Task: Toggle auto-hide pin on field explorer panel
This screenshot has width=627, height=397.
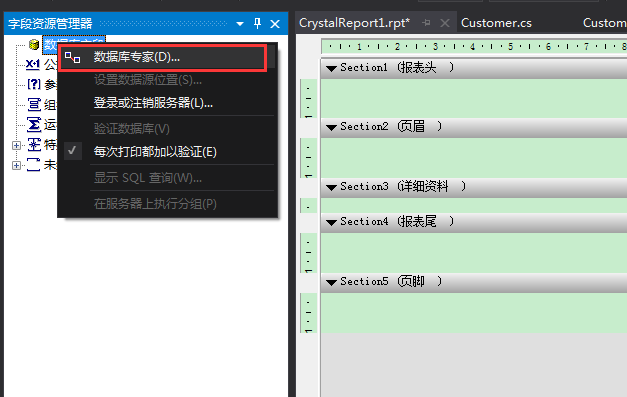Action: click(x=258, y=24)
